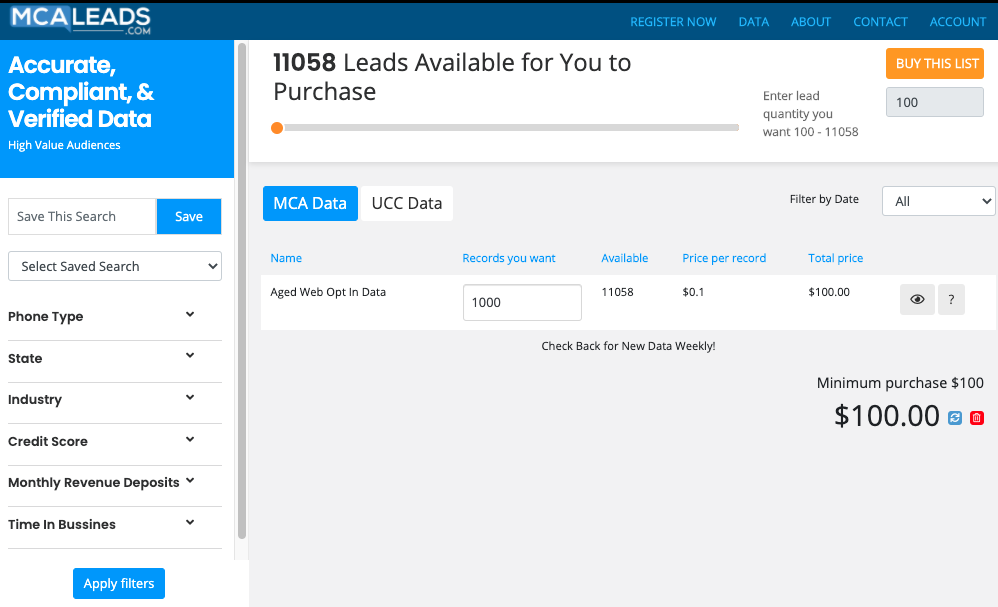
Task: Select the Aged Web Opt In Data row name
Action: [328, 292]
